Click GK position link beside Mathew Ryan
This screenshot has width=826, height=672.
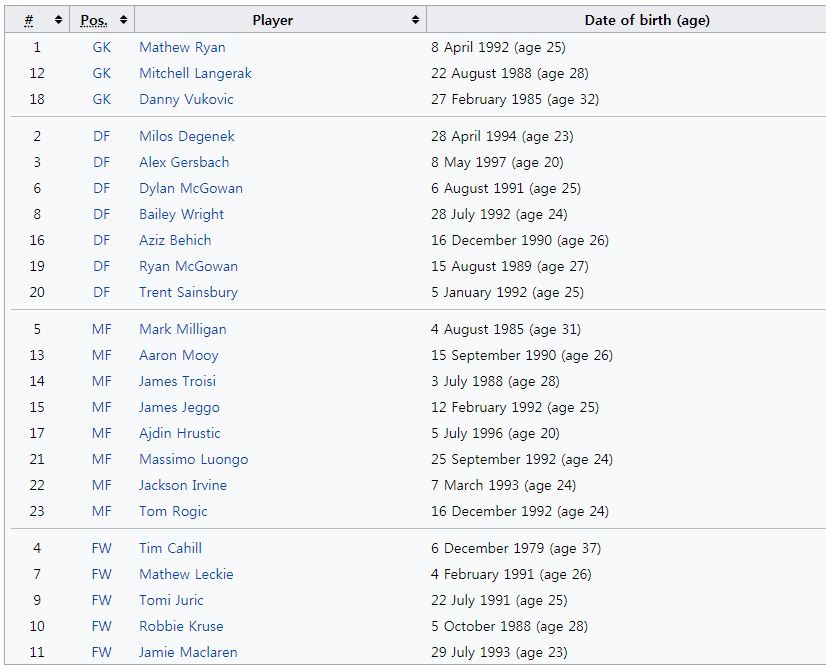(x=102, y=47)
